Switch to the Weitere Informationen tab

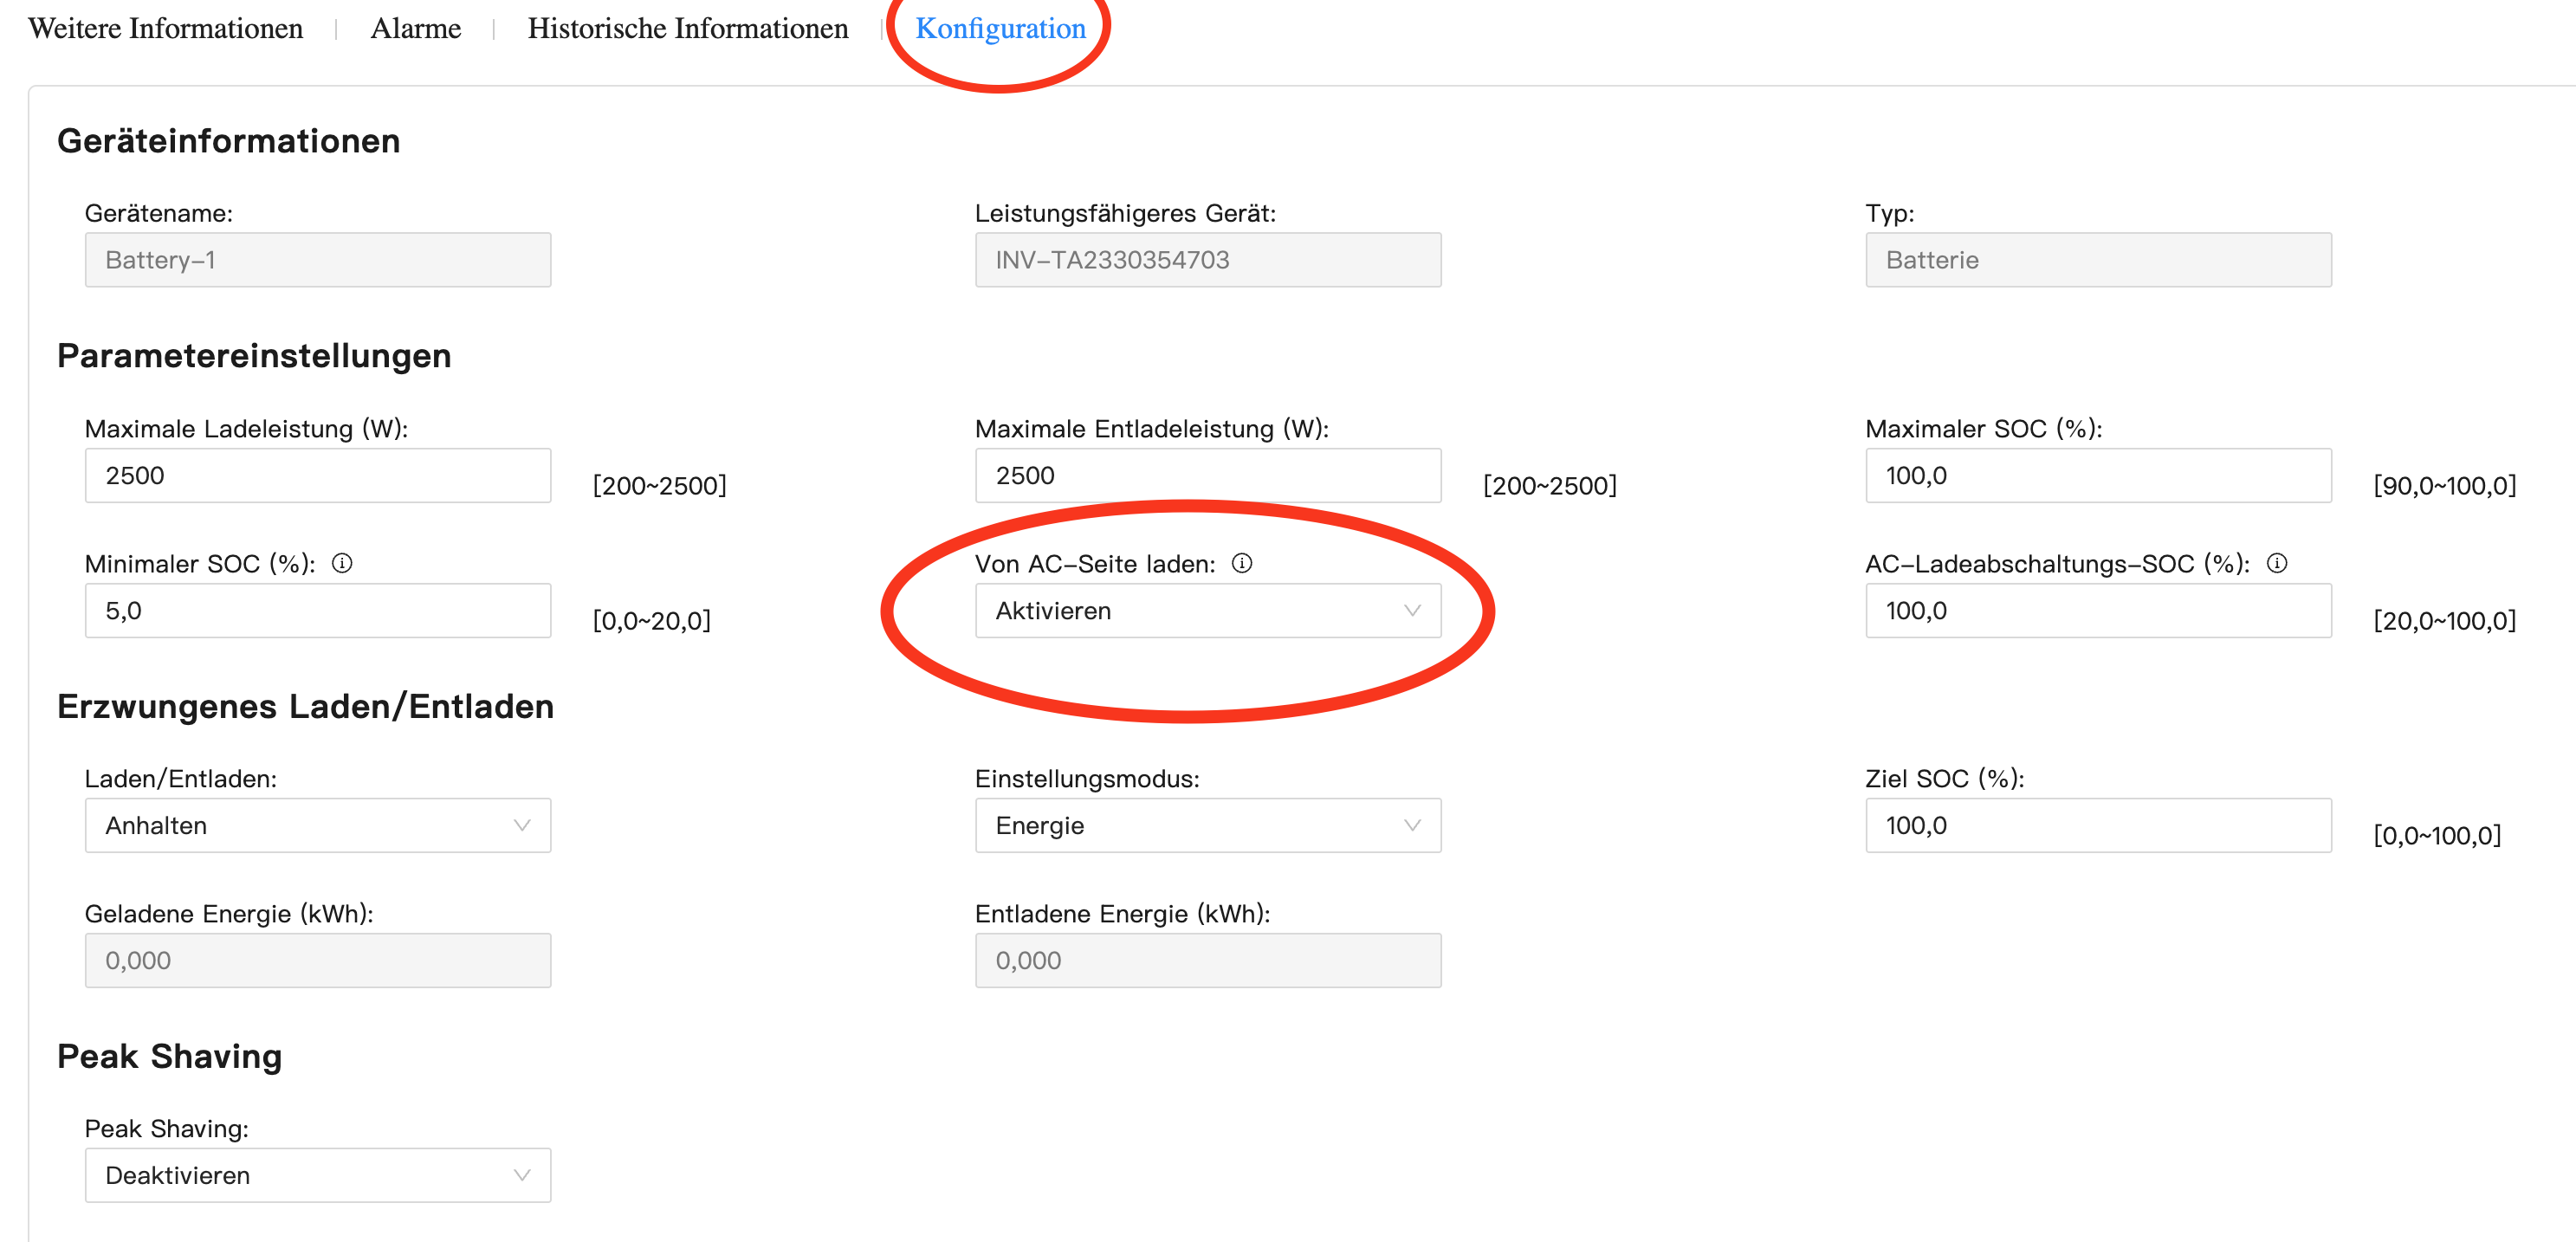(x=166, y=28)
